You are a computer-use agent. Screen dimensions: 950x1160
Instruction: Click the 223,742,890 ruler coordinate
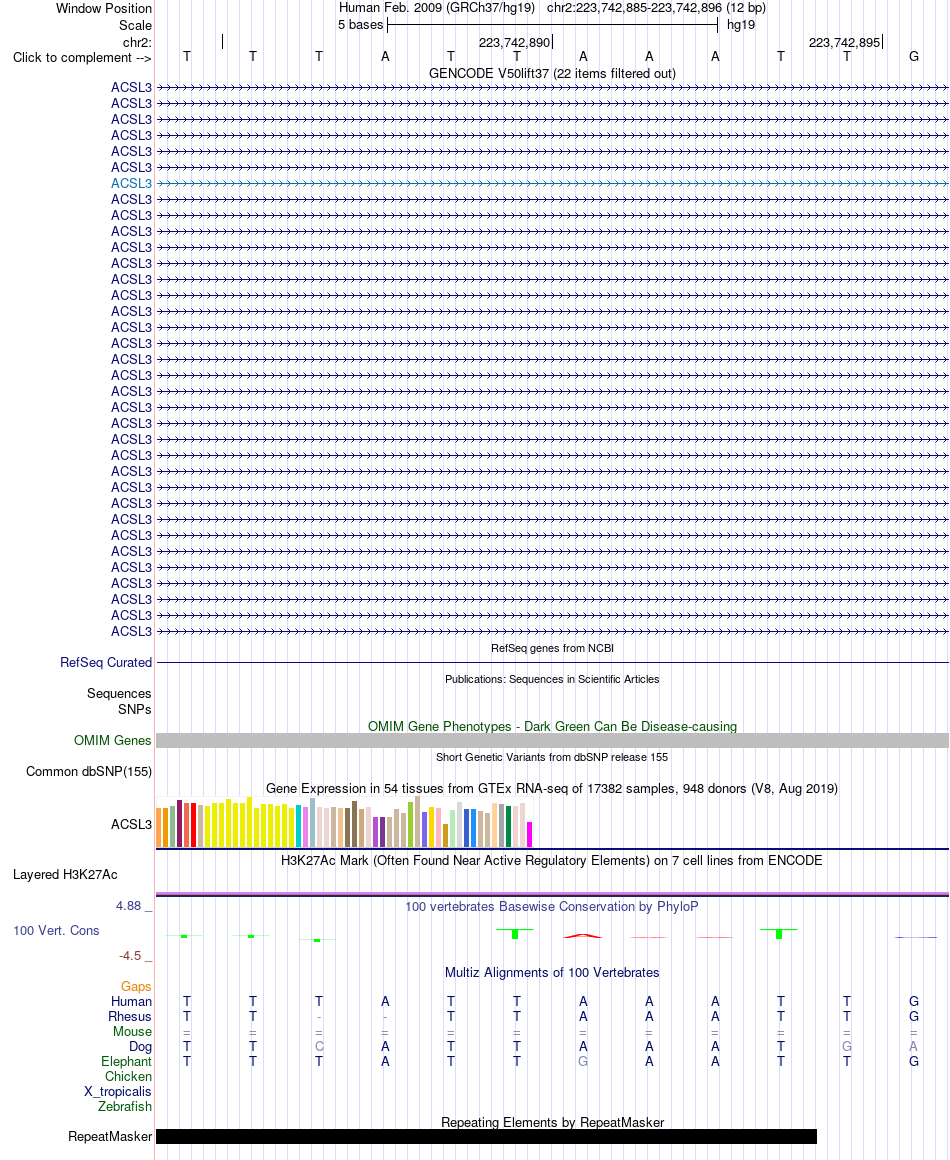click(x=514, y=42)
